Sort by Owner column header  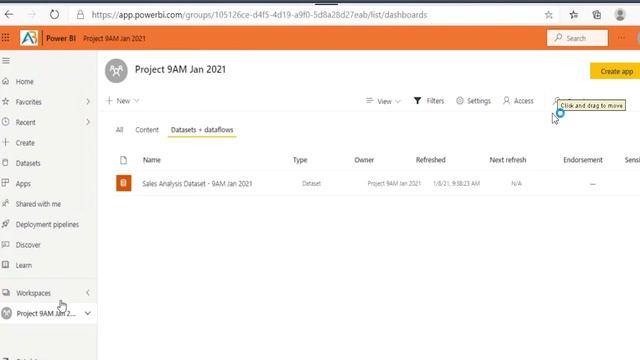[x=364, y=160]
